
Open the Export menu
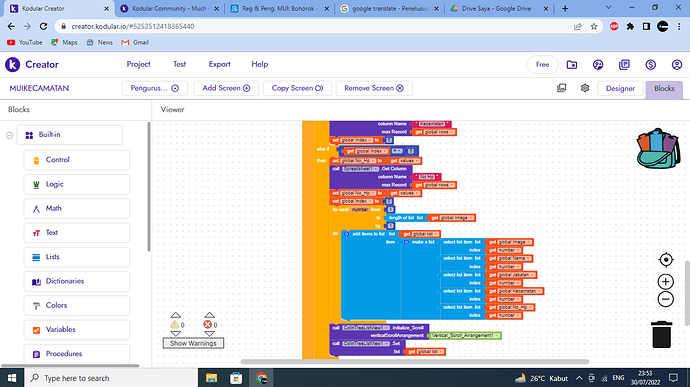click(x=219, y=64)
